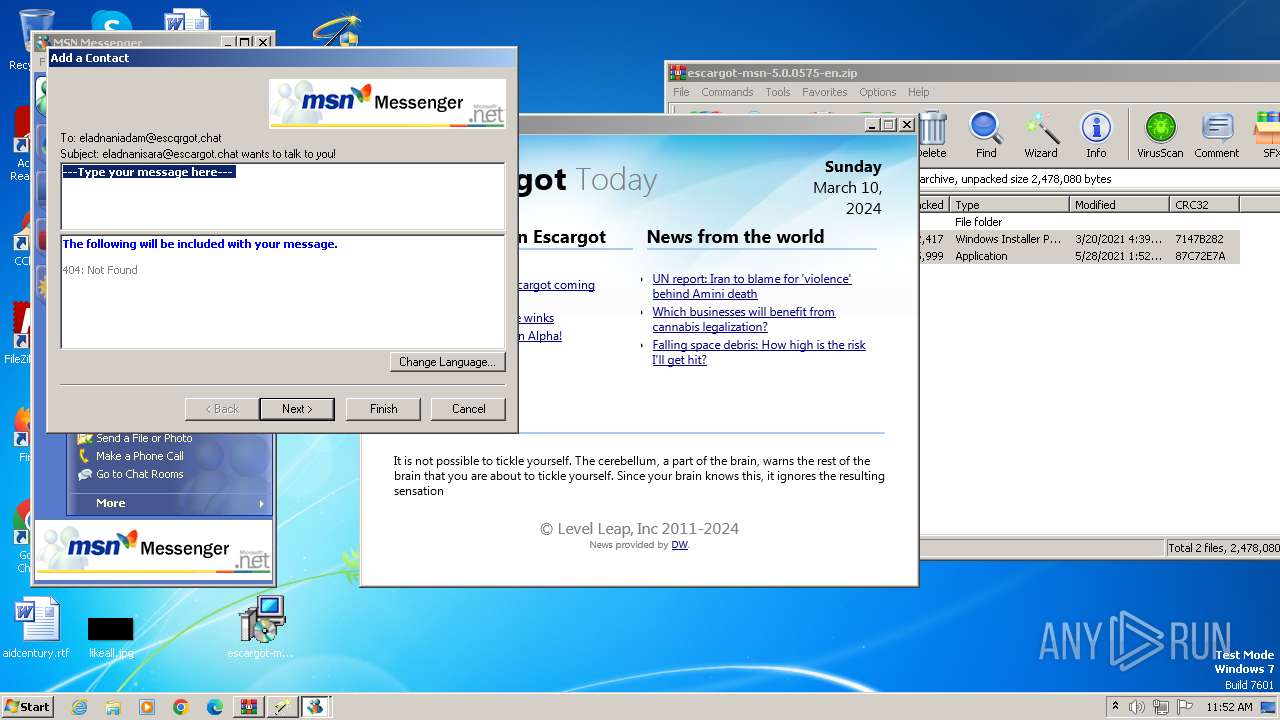Viewport: 1280px width, 720px height.
Task: Click the Find icon in WinRAR toolbar
Action: click(x=986, y=135)
